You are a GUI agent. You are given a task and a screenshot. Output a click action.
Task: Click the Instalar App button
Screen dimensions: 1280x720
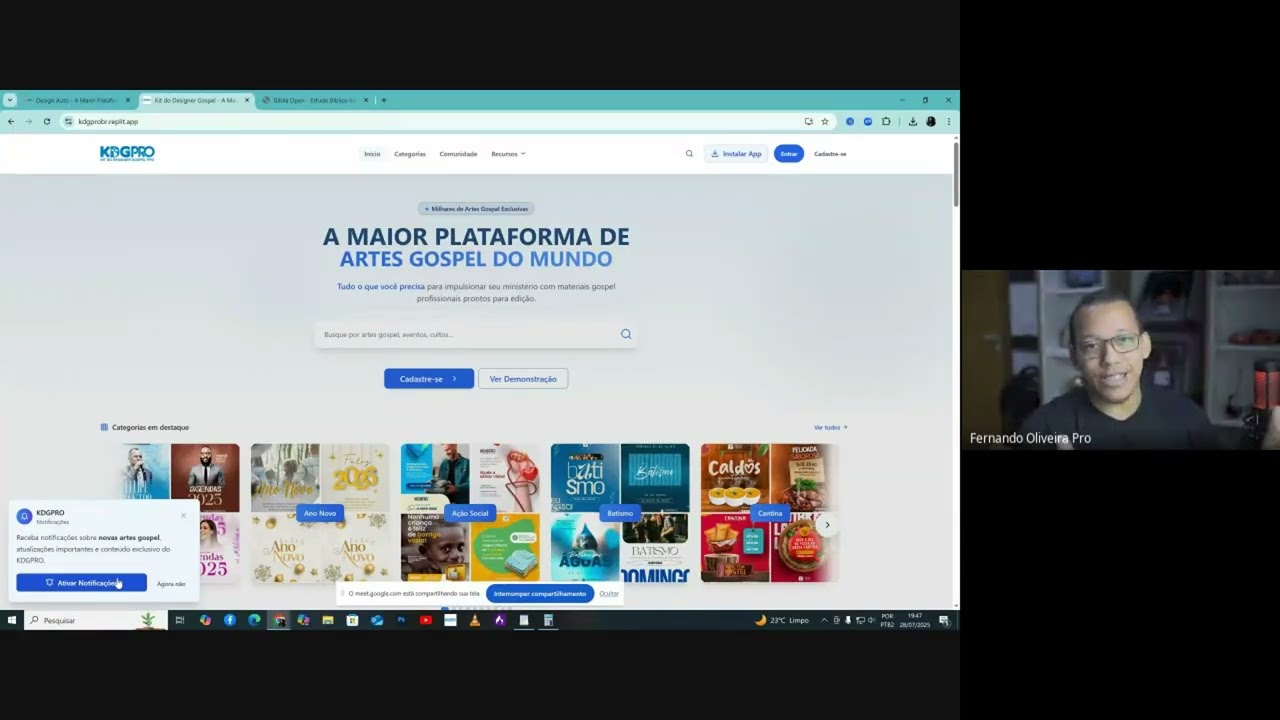point(736,154)
